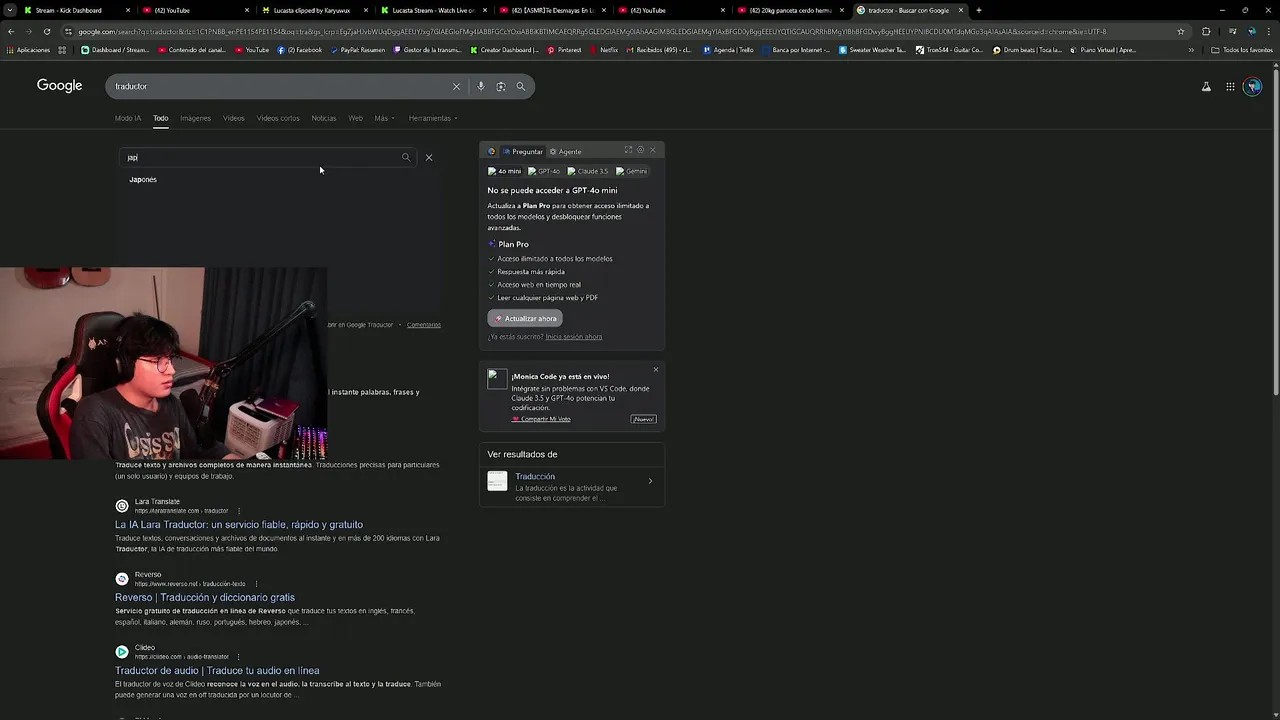This screenshot has width=1280, height=720.
Task: Close the Monica assistant panel
Action: tap(653, 150)
